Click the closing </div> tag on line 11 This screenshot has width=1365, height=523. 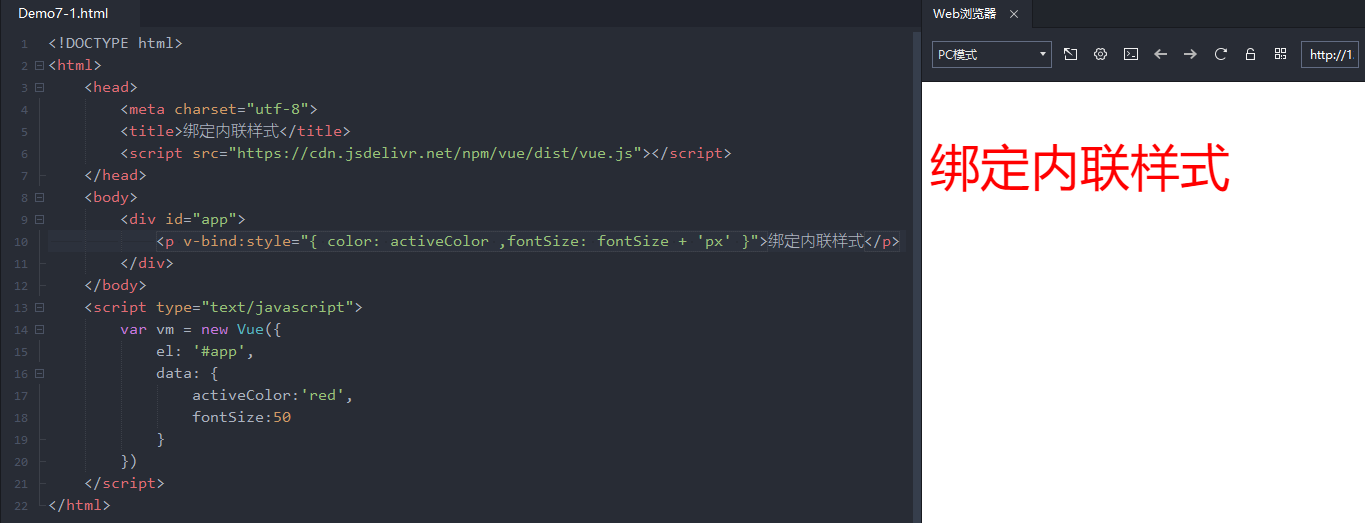point(147,263)
